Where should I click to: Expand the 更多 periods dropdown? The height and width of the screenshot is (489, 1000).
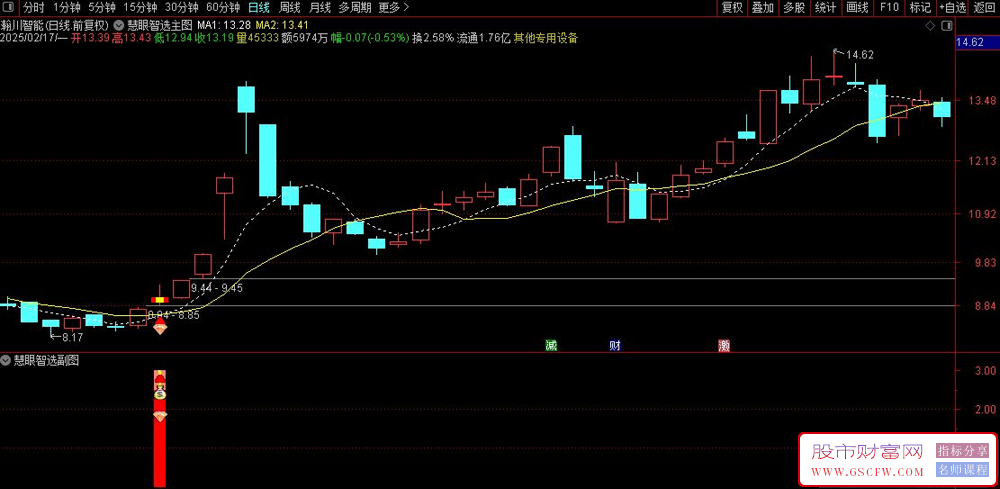pyautogui.click(x=393, y=8)
